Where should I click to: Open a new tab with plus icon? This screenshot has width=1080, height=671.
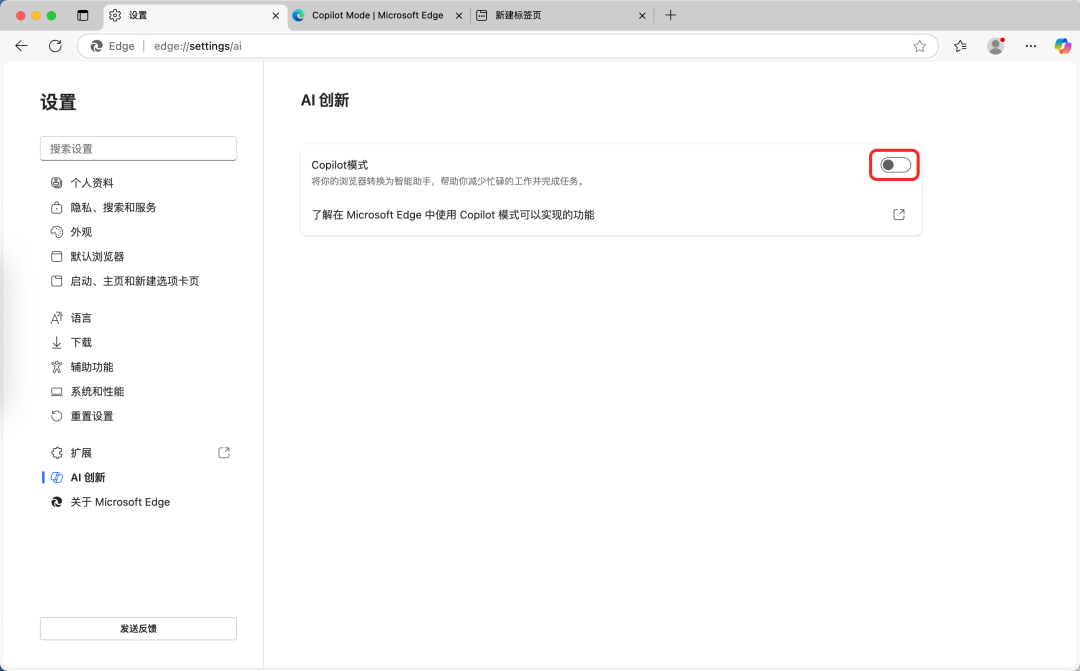[671, 15]
